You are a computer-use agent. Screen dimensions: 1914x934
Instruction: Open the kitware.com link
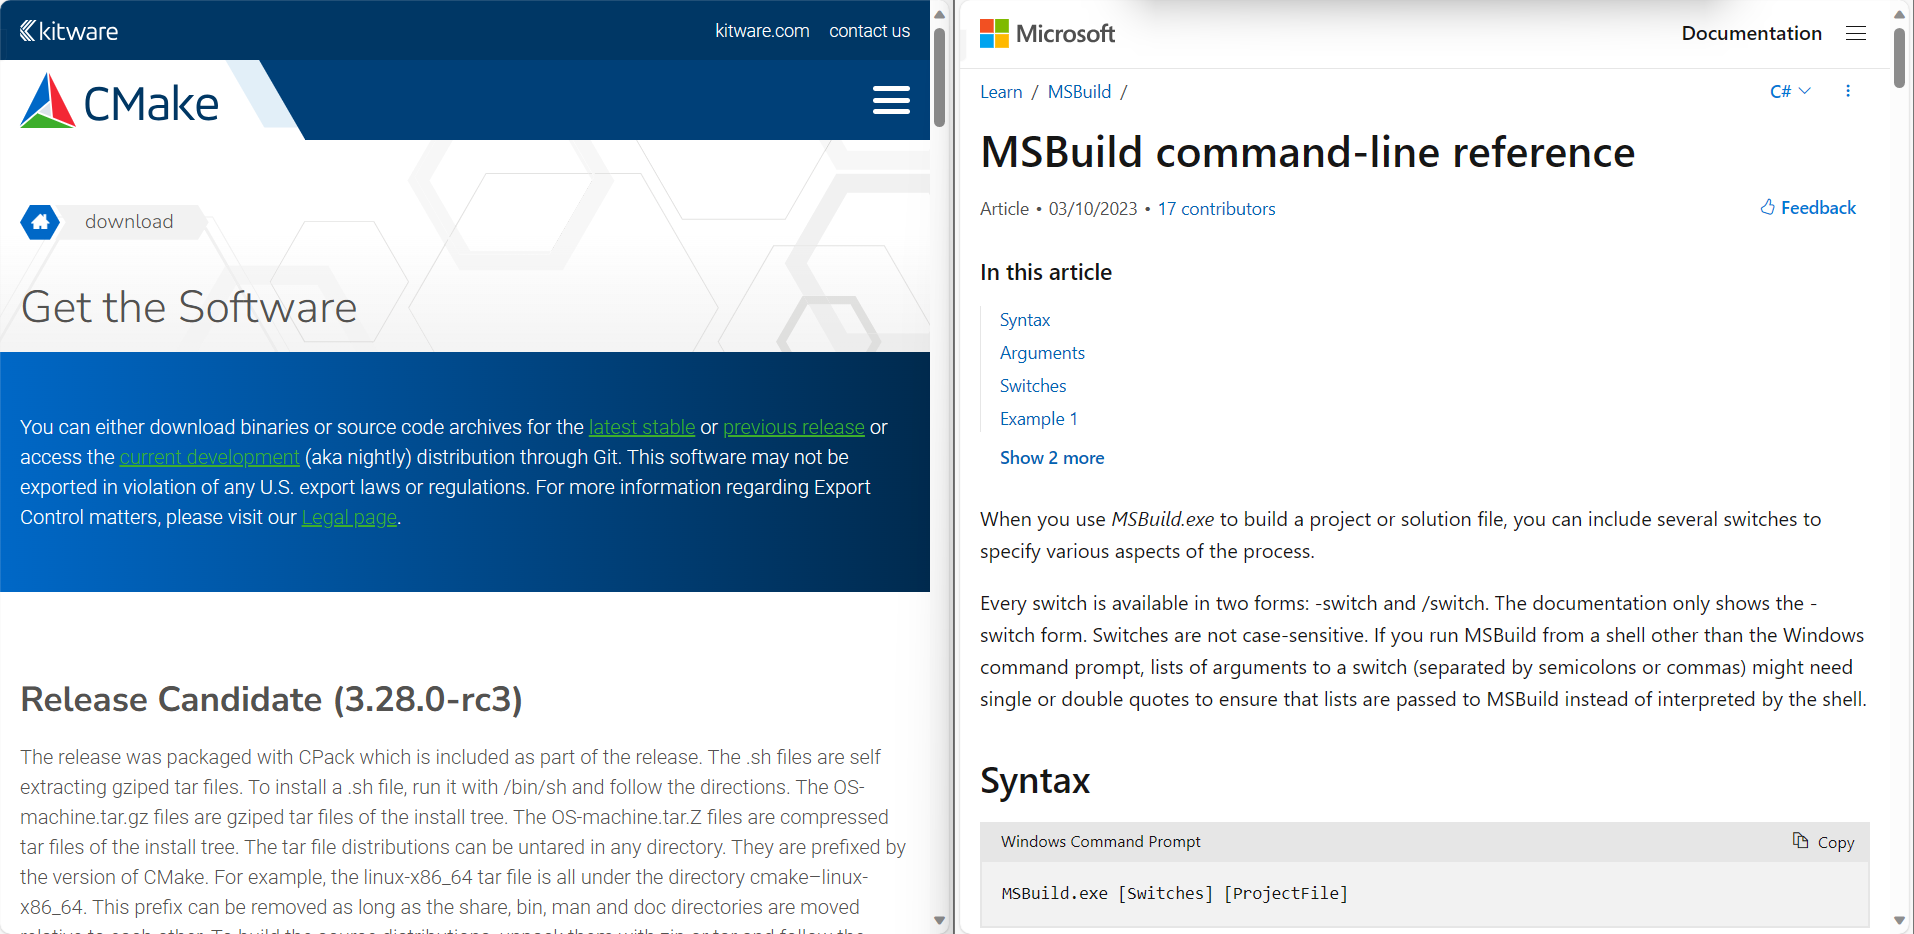(762, 31)
